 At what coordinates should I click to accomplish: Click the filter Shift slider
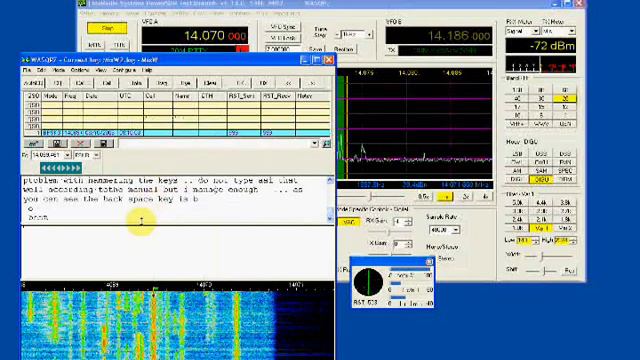[541, 271]
